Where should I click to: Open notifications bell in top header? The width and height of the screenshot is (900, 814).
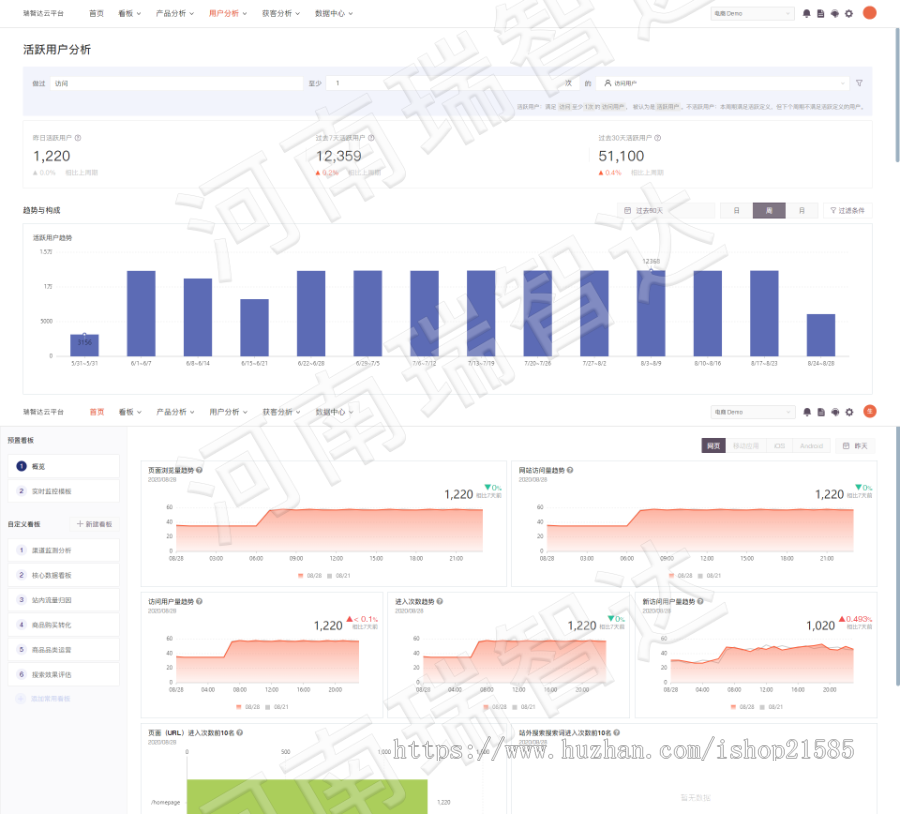coord(806,13)
